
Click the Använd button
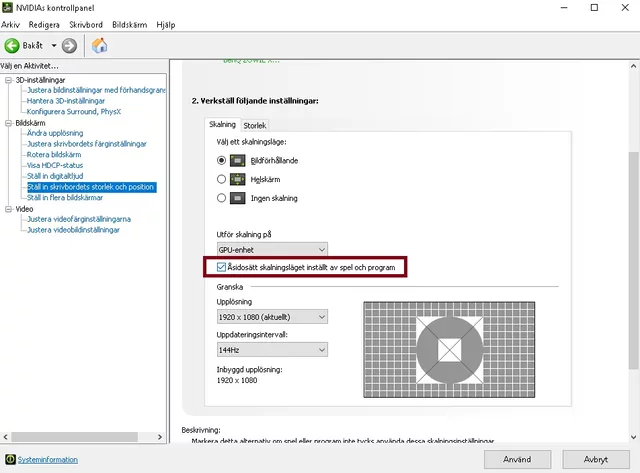pyautogui.click(x=516, y=459)
